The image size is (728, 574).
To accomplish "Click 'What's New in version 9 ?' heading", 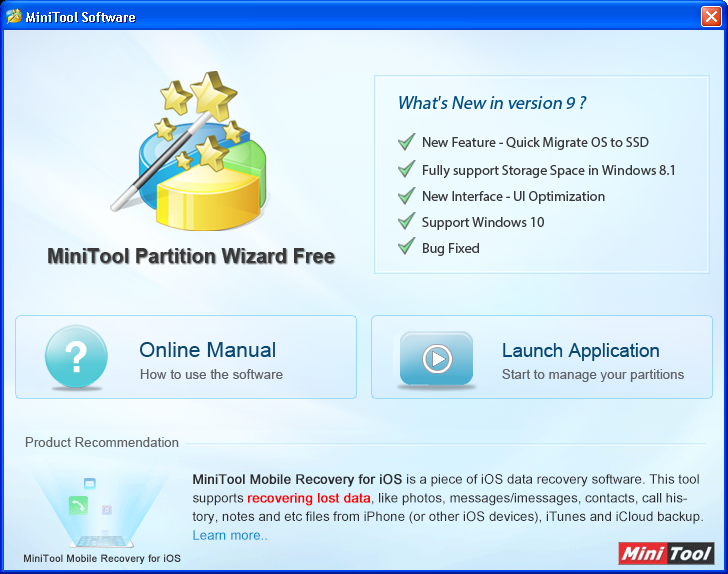I will coord(492,103).
